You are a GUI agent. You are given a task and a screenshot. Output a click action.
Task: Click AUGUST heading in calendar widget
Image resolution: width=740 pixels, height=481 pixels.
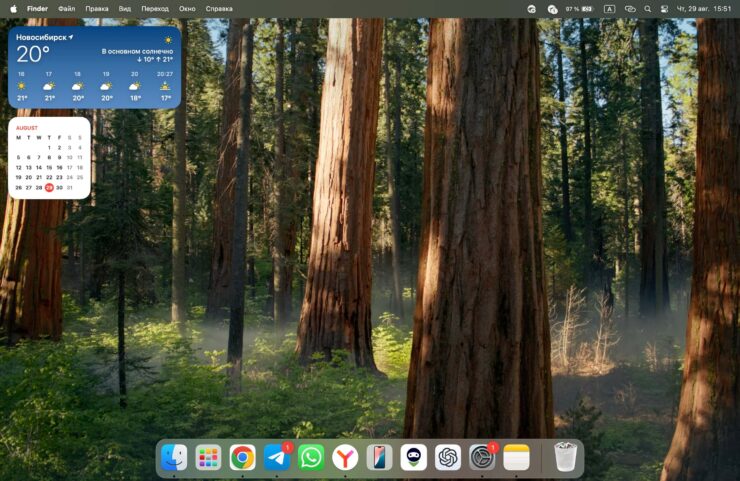[27, 128]
